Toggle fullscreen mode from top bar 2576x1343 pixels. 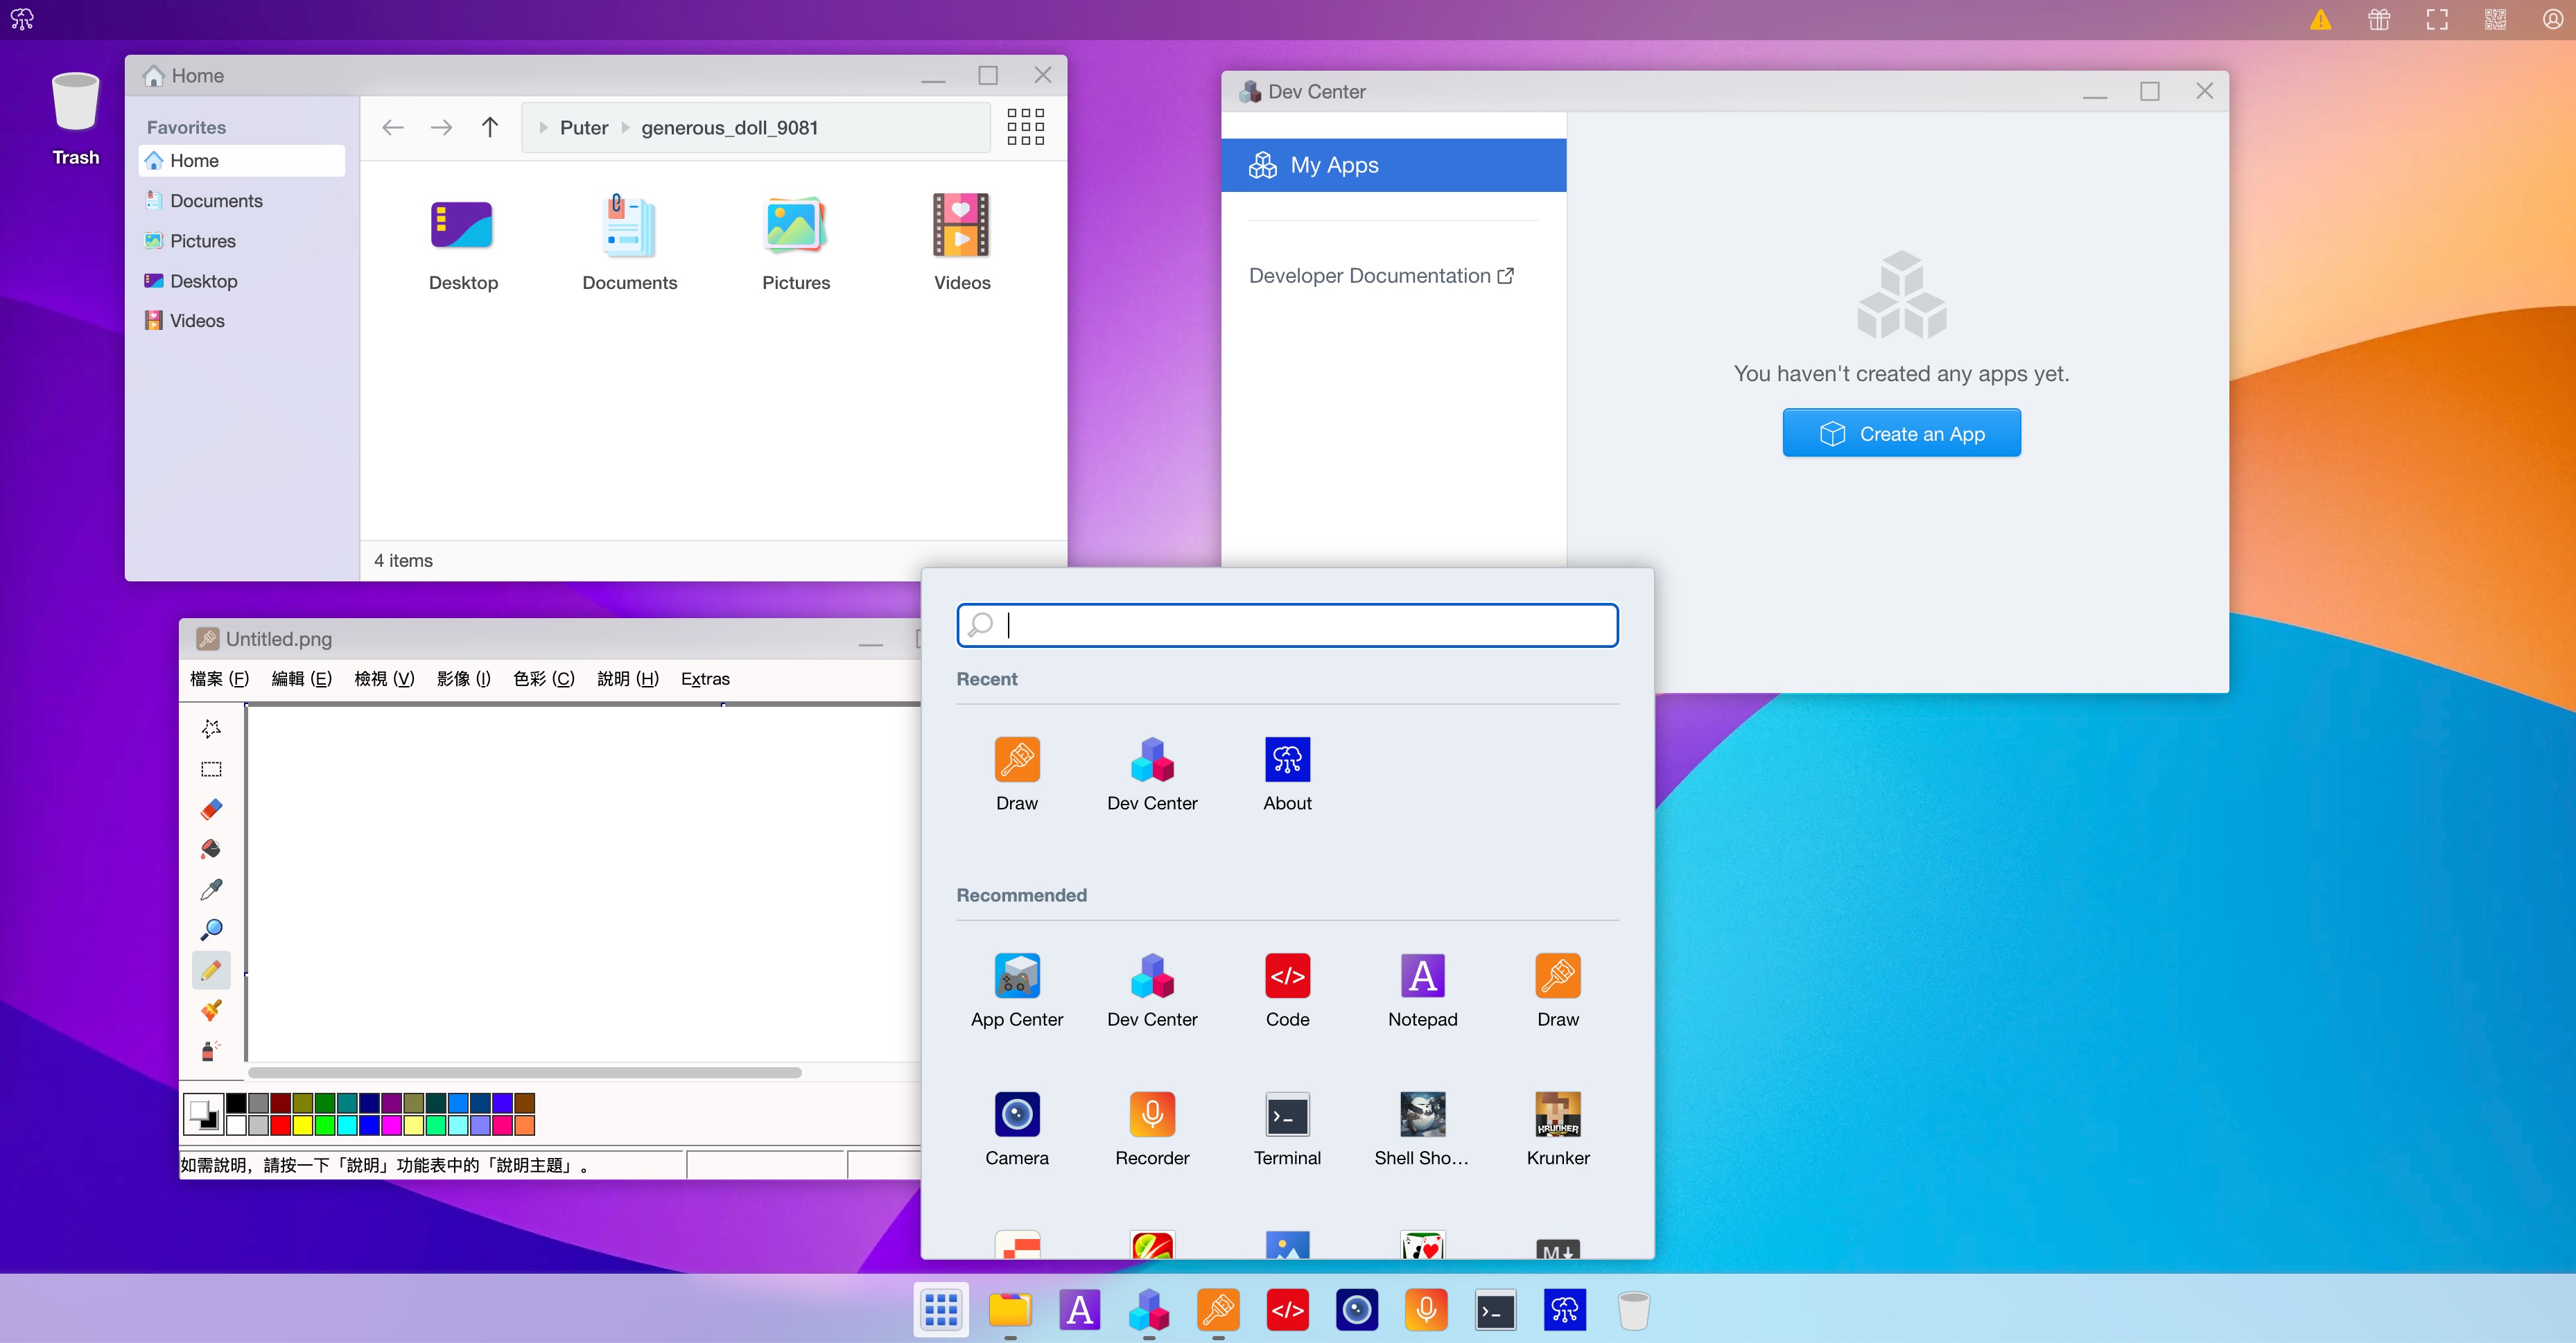click(2437, 19)
